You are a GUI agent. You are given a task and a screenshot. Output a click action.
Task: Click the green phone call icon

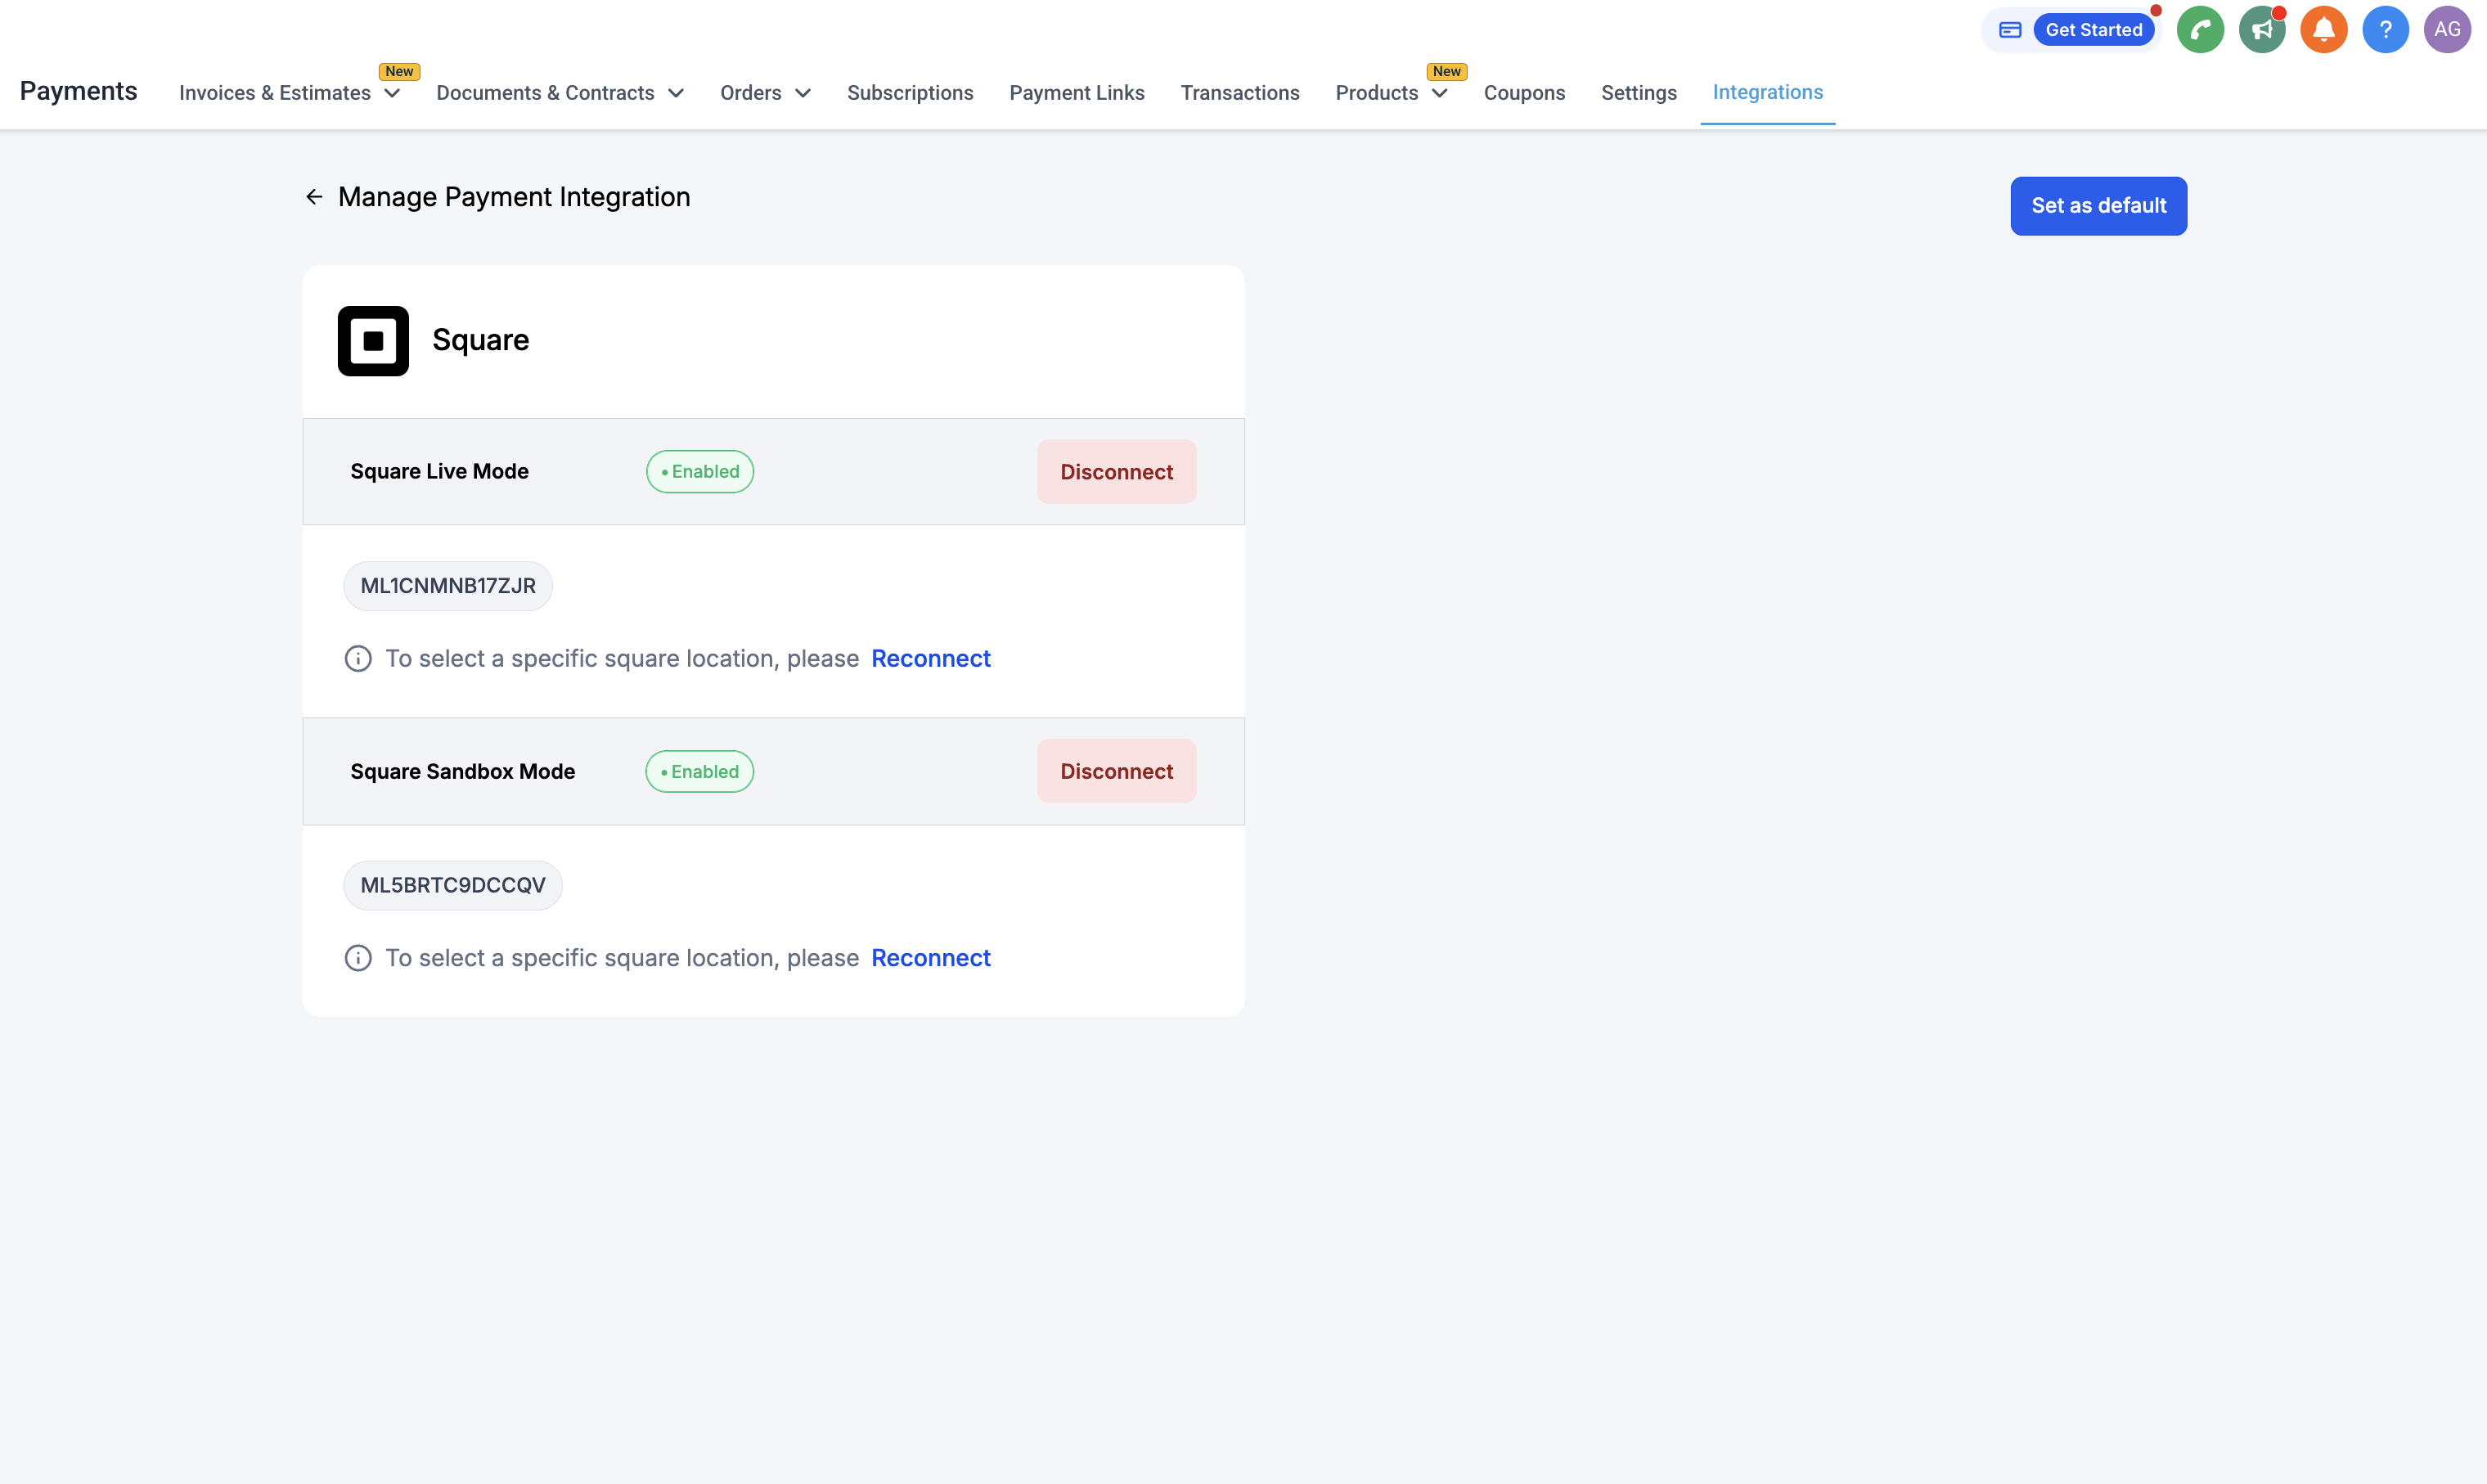(2199, 30)
